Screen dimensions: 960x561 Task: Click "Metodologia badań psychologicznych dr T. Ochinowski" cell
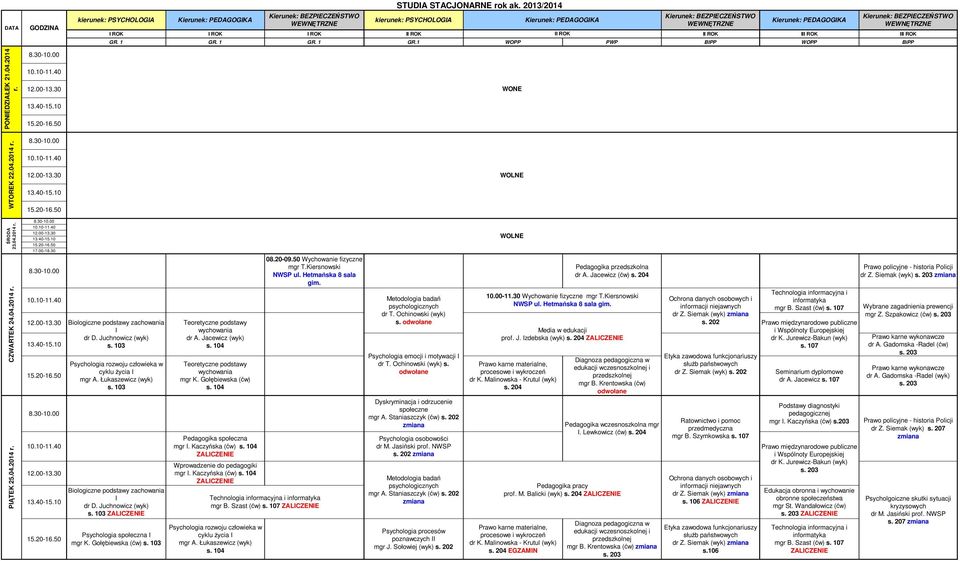[413, 310]
